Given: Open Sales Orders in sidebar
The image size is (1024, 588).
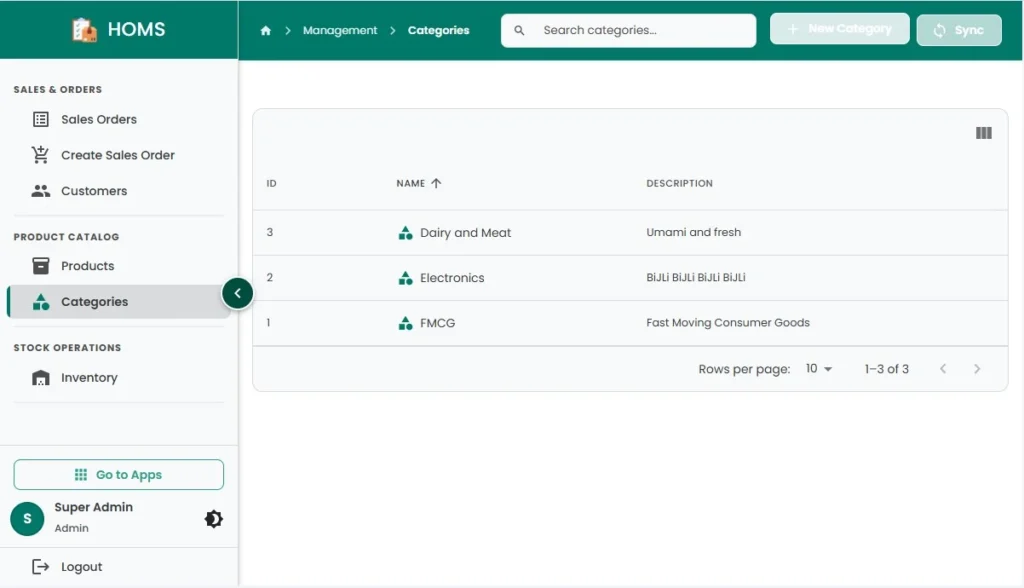Looking at the screenshot, I should tap(98, 119).
